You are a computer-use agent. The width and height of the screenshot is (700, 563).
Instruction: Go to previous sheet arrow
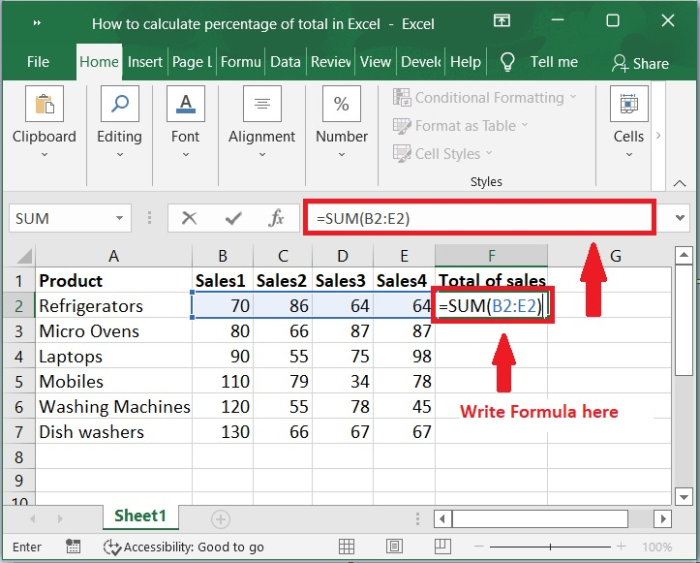[x=33, y=519]
